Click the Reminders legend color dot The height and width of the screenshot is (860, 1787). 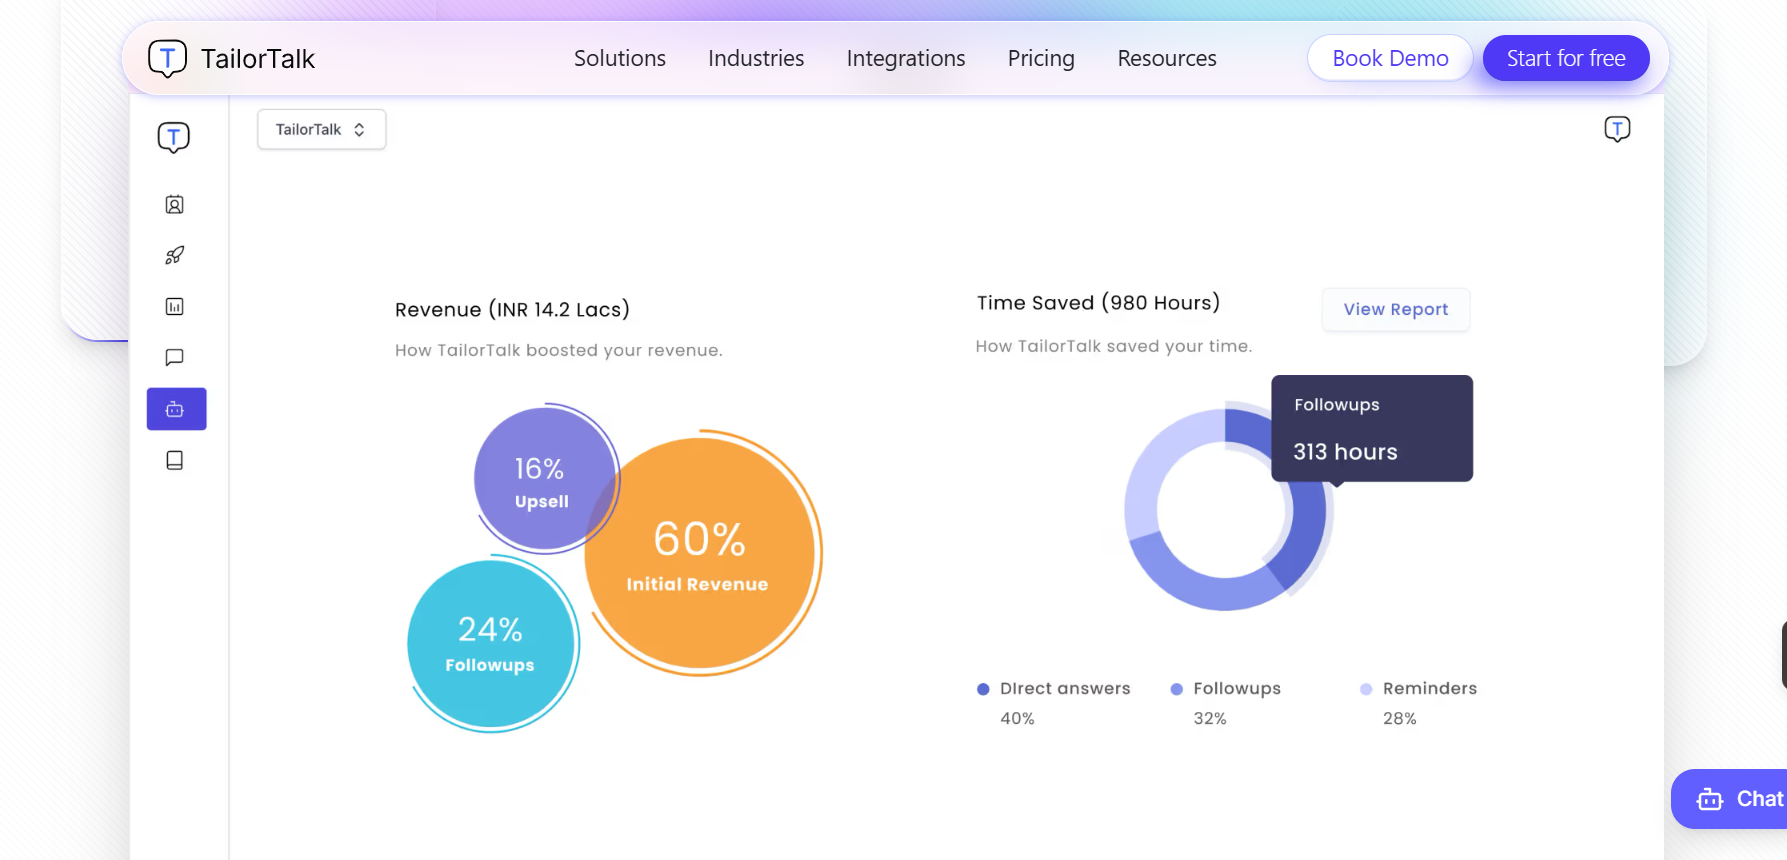[1366, 689]
